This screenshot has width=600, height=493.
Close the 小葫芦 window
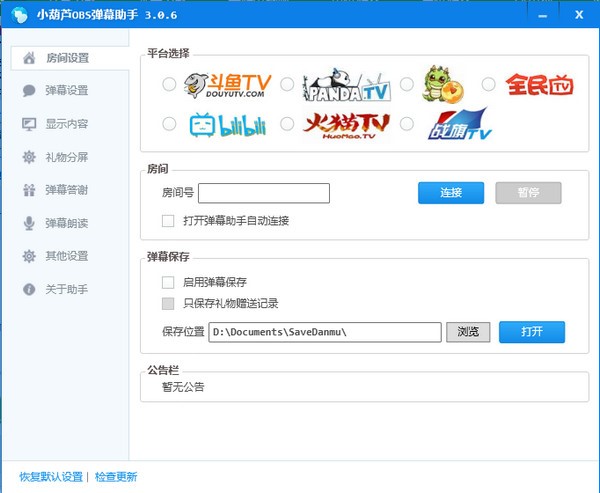579,15
